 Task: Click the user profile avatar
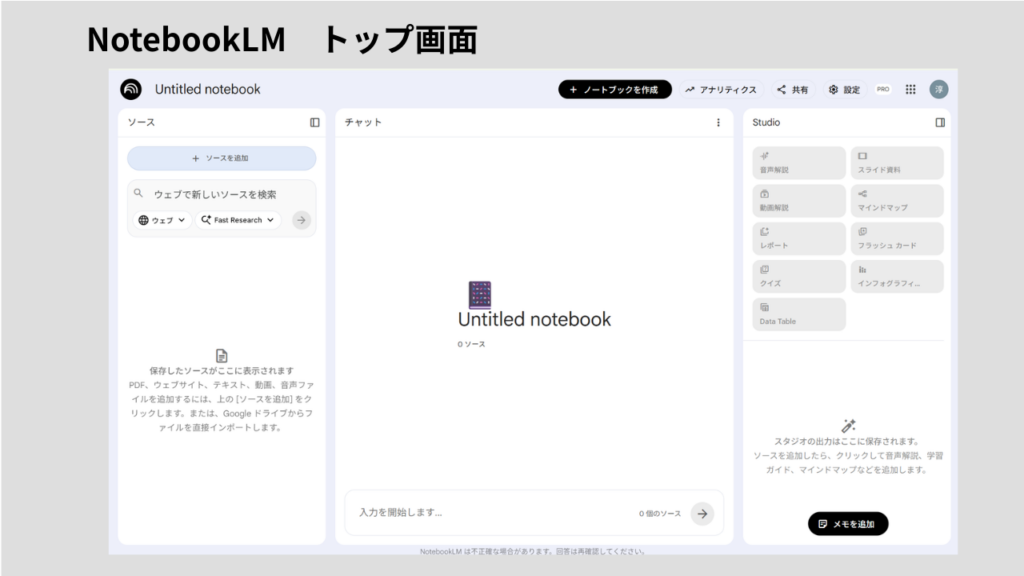pos(938,89)
